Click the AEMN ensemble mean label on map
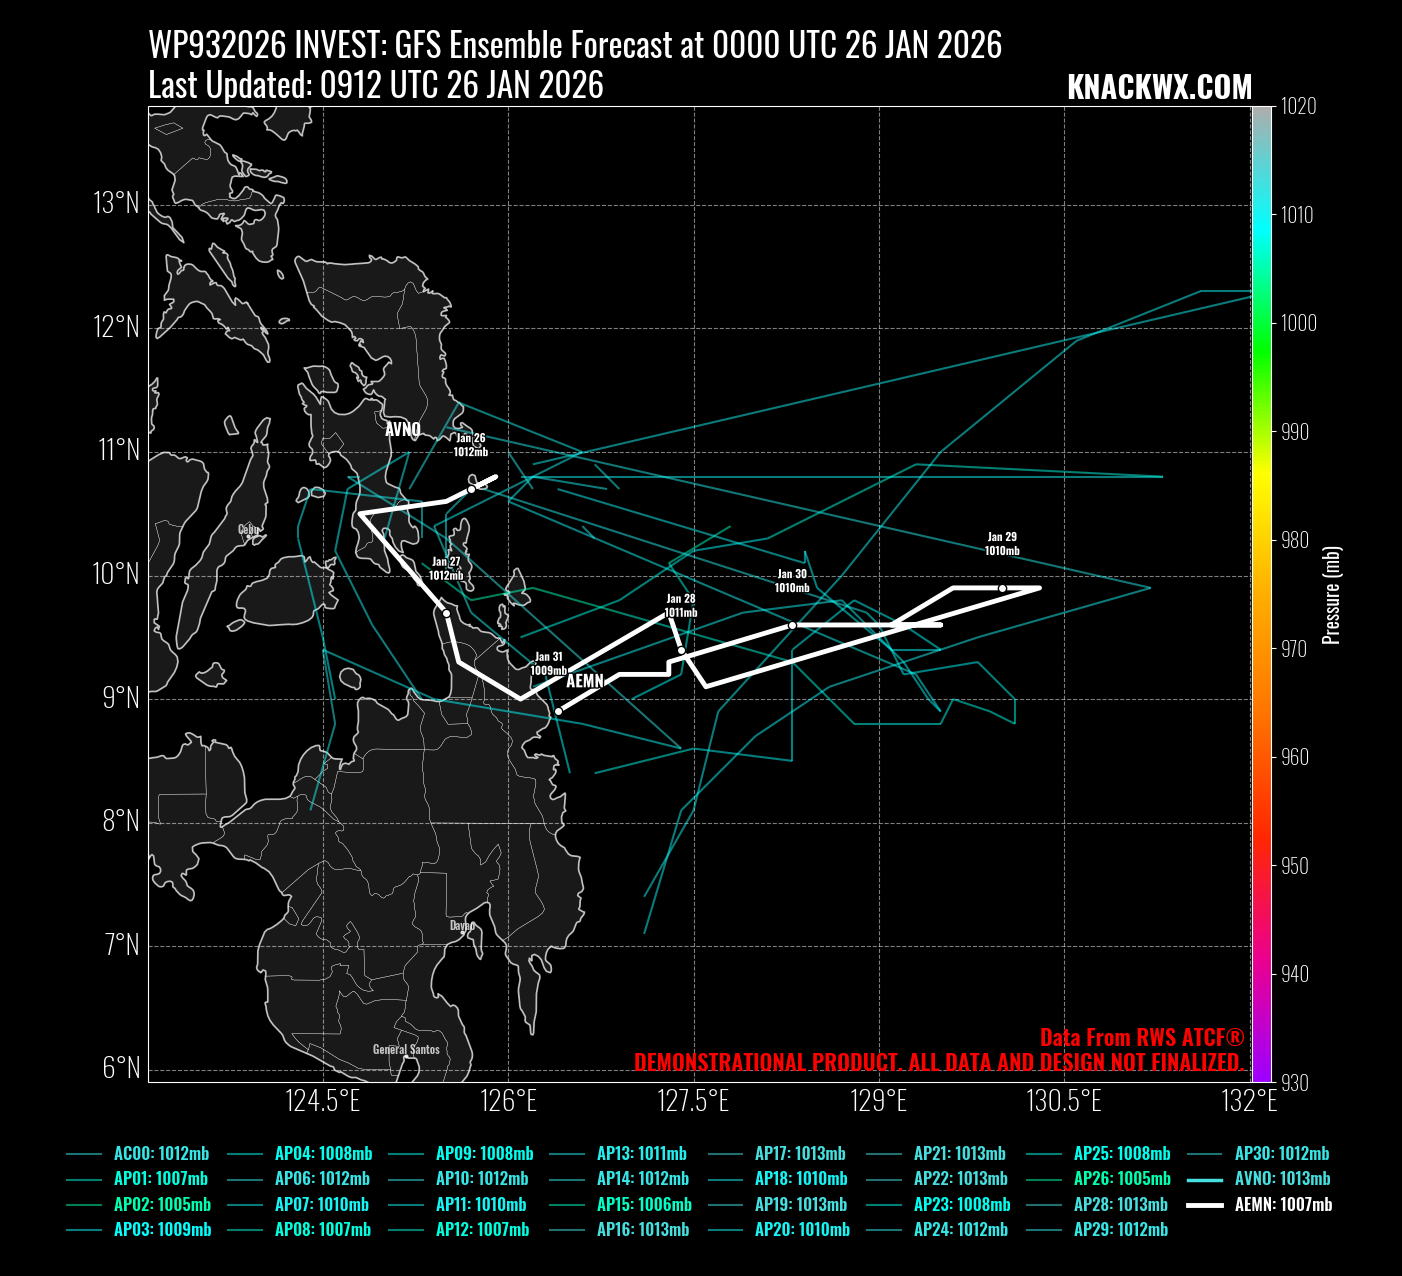This screenshot has width=1402, height=1276. (585, 681)
